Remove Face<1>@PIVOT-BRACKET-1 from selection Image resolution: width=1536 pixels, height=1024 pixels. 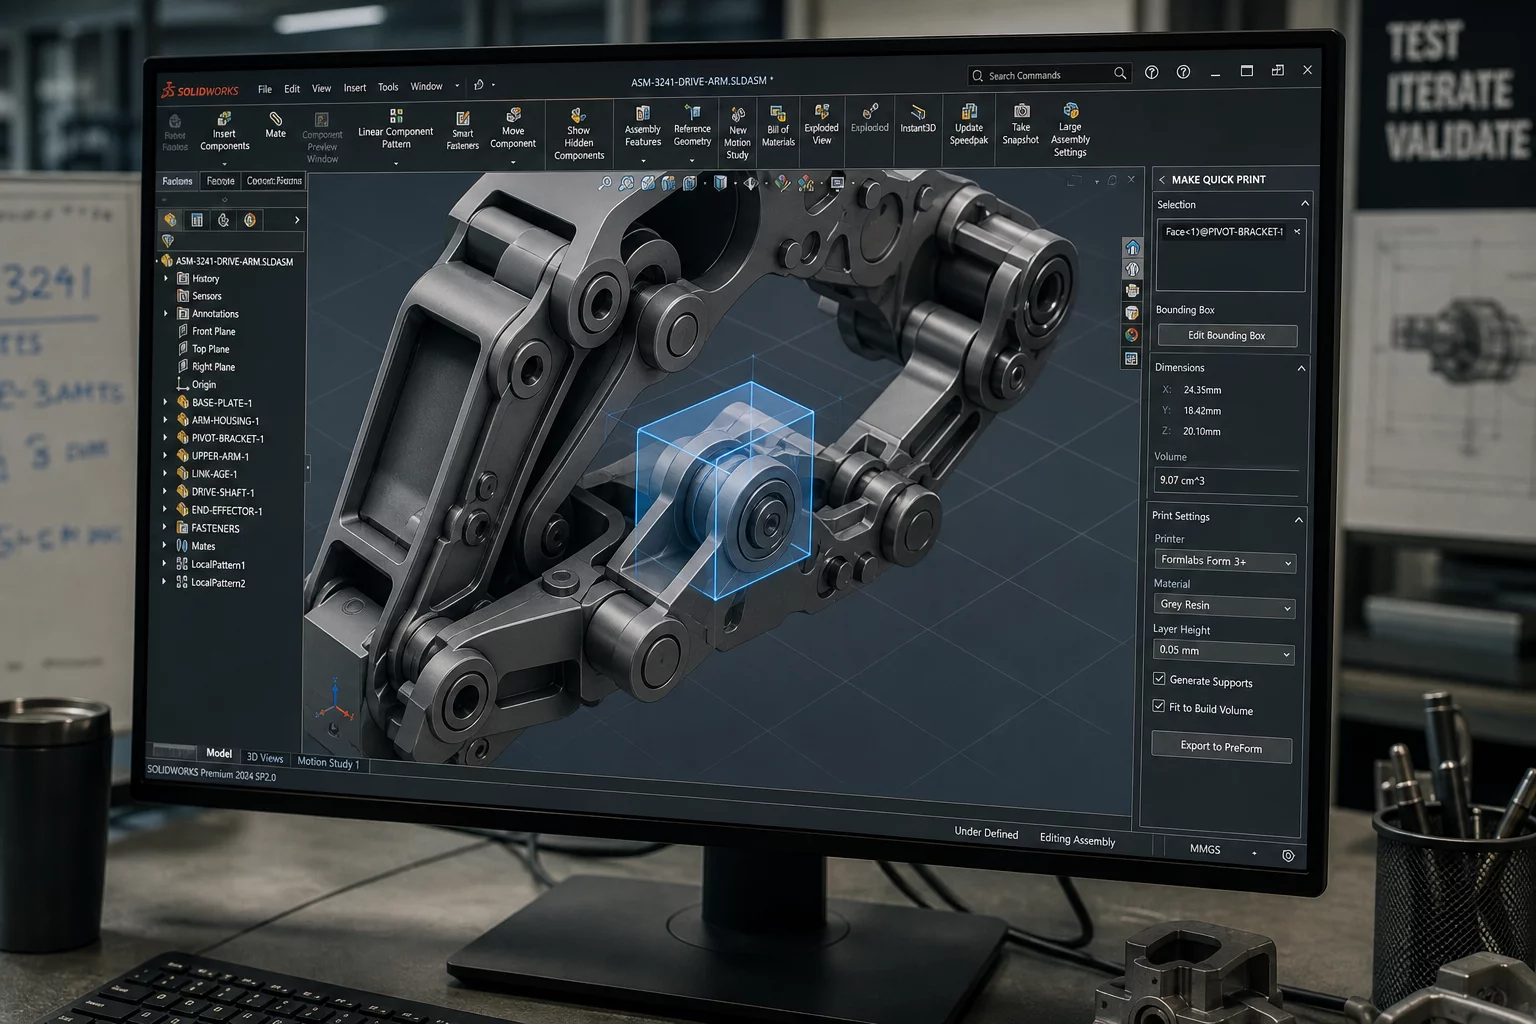[x=1297, y=231]
